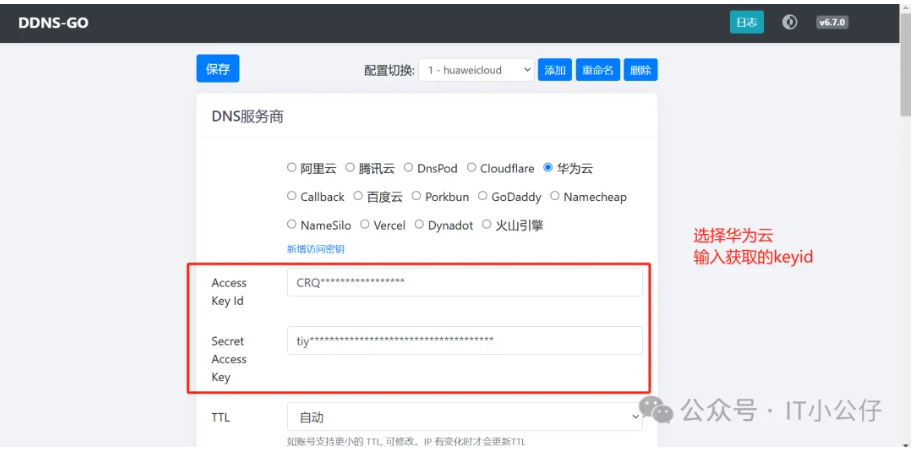
Task: Choose Porkbun as DNS provider
Action: click(416, 196)
